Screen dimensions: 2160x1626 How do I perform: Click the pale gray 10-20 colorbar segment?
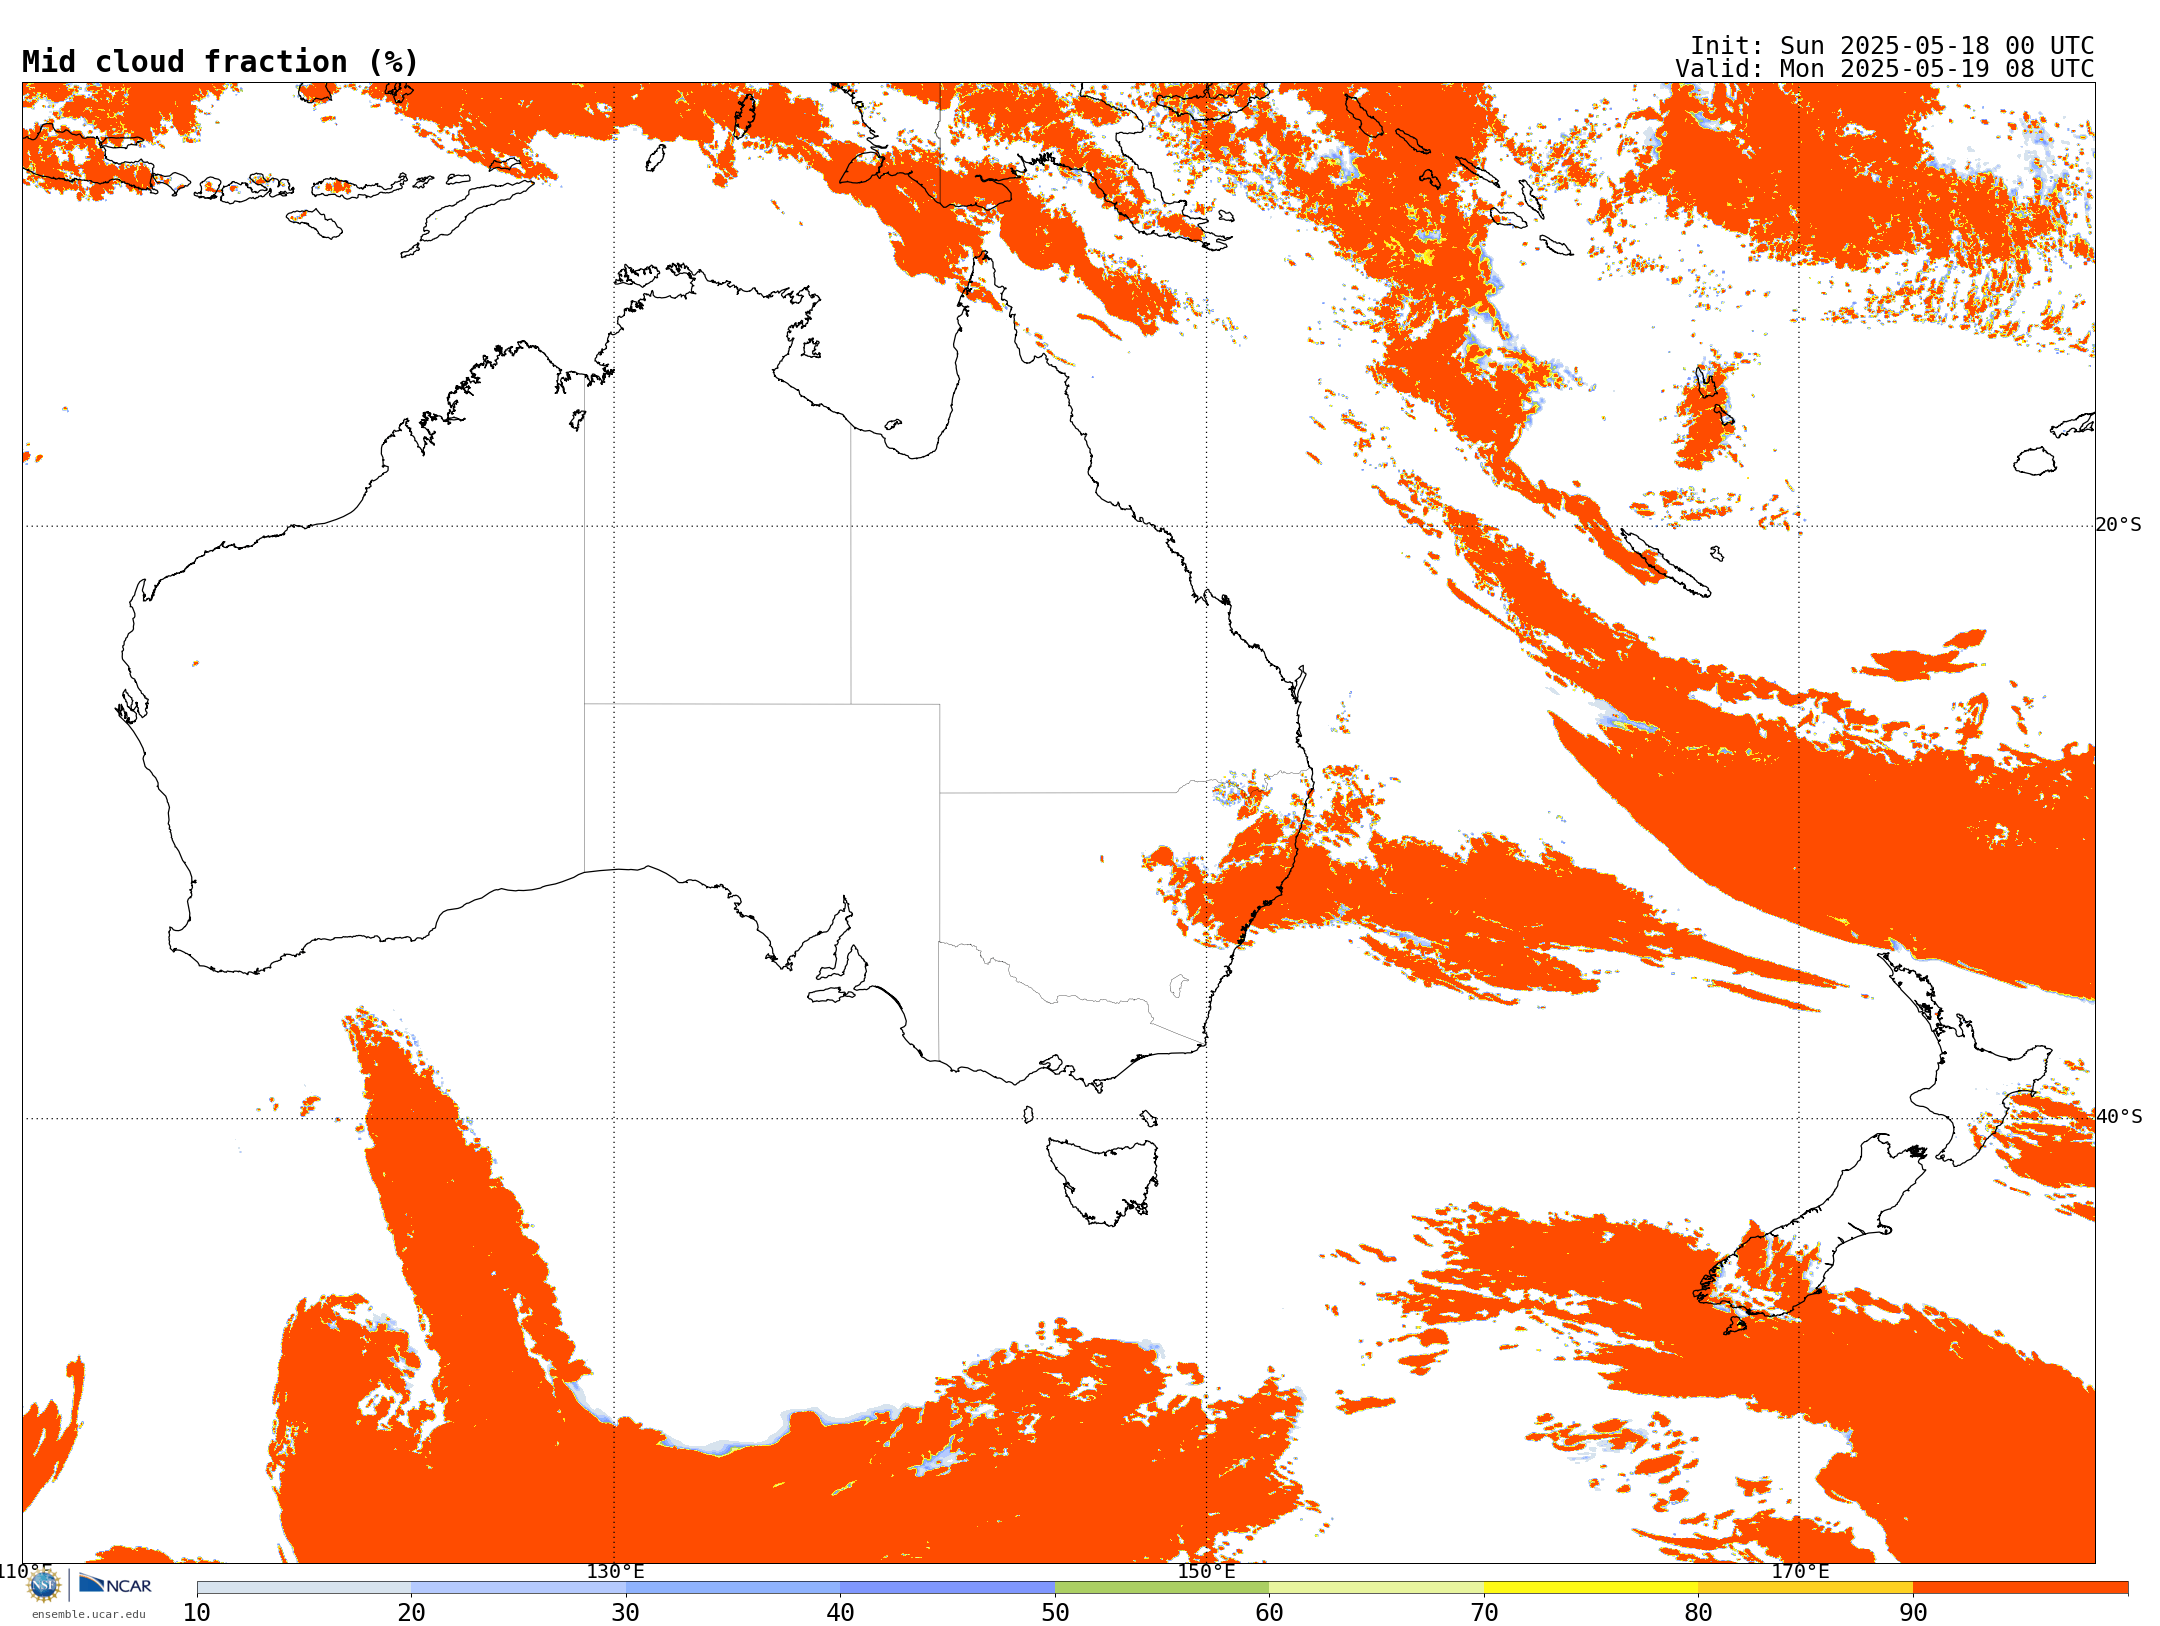point(304,1587)
